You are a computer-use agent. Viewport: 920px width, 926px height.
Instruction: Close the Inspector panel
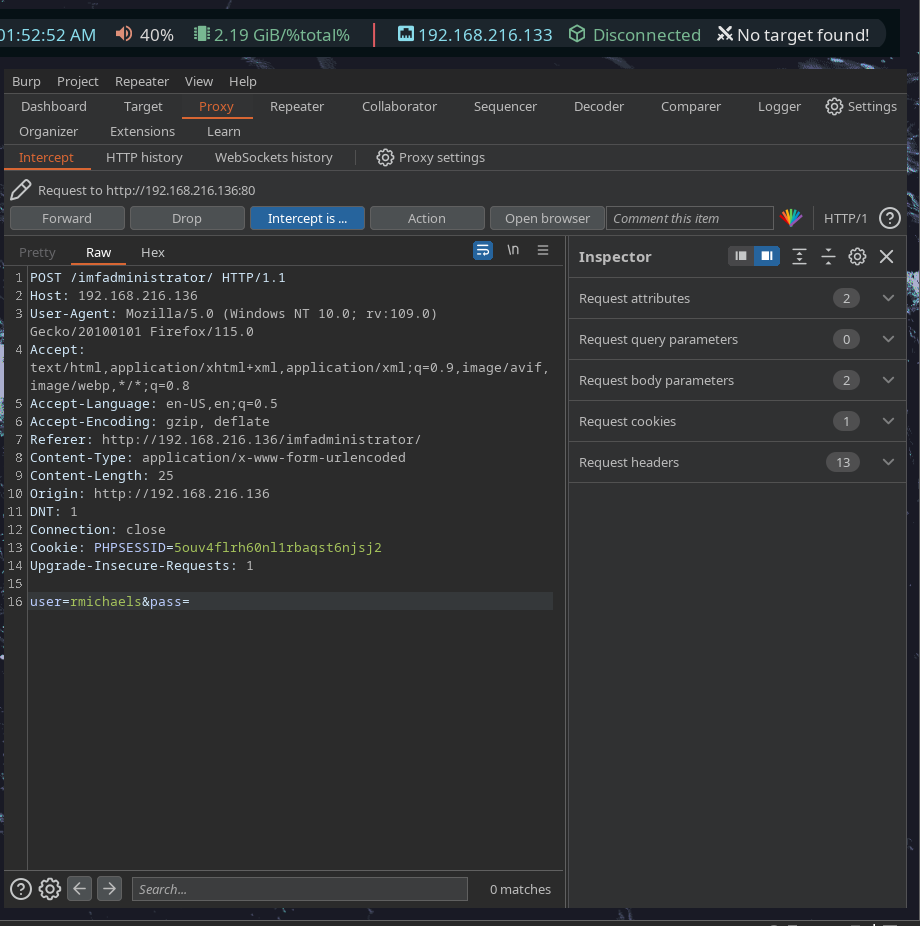[886, 256]
